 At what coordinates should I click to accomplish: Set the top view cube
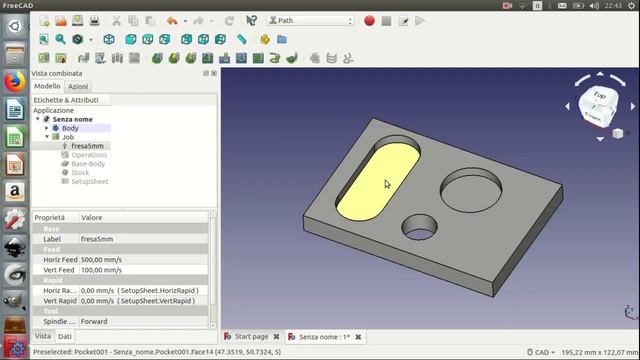tap(147, 39)
